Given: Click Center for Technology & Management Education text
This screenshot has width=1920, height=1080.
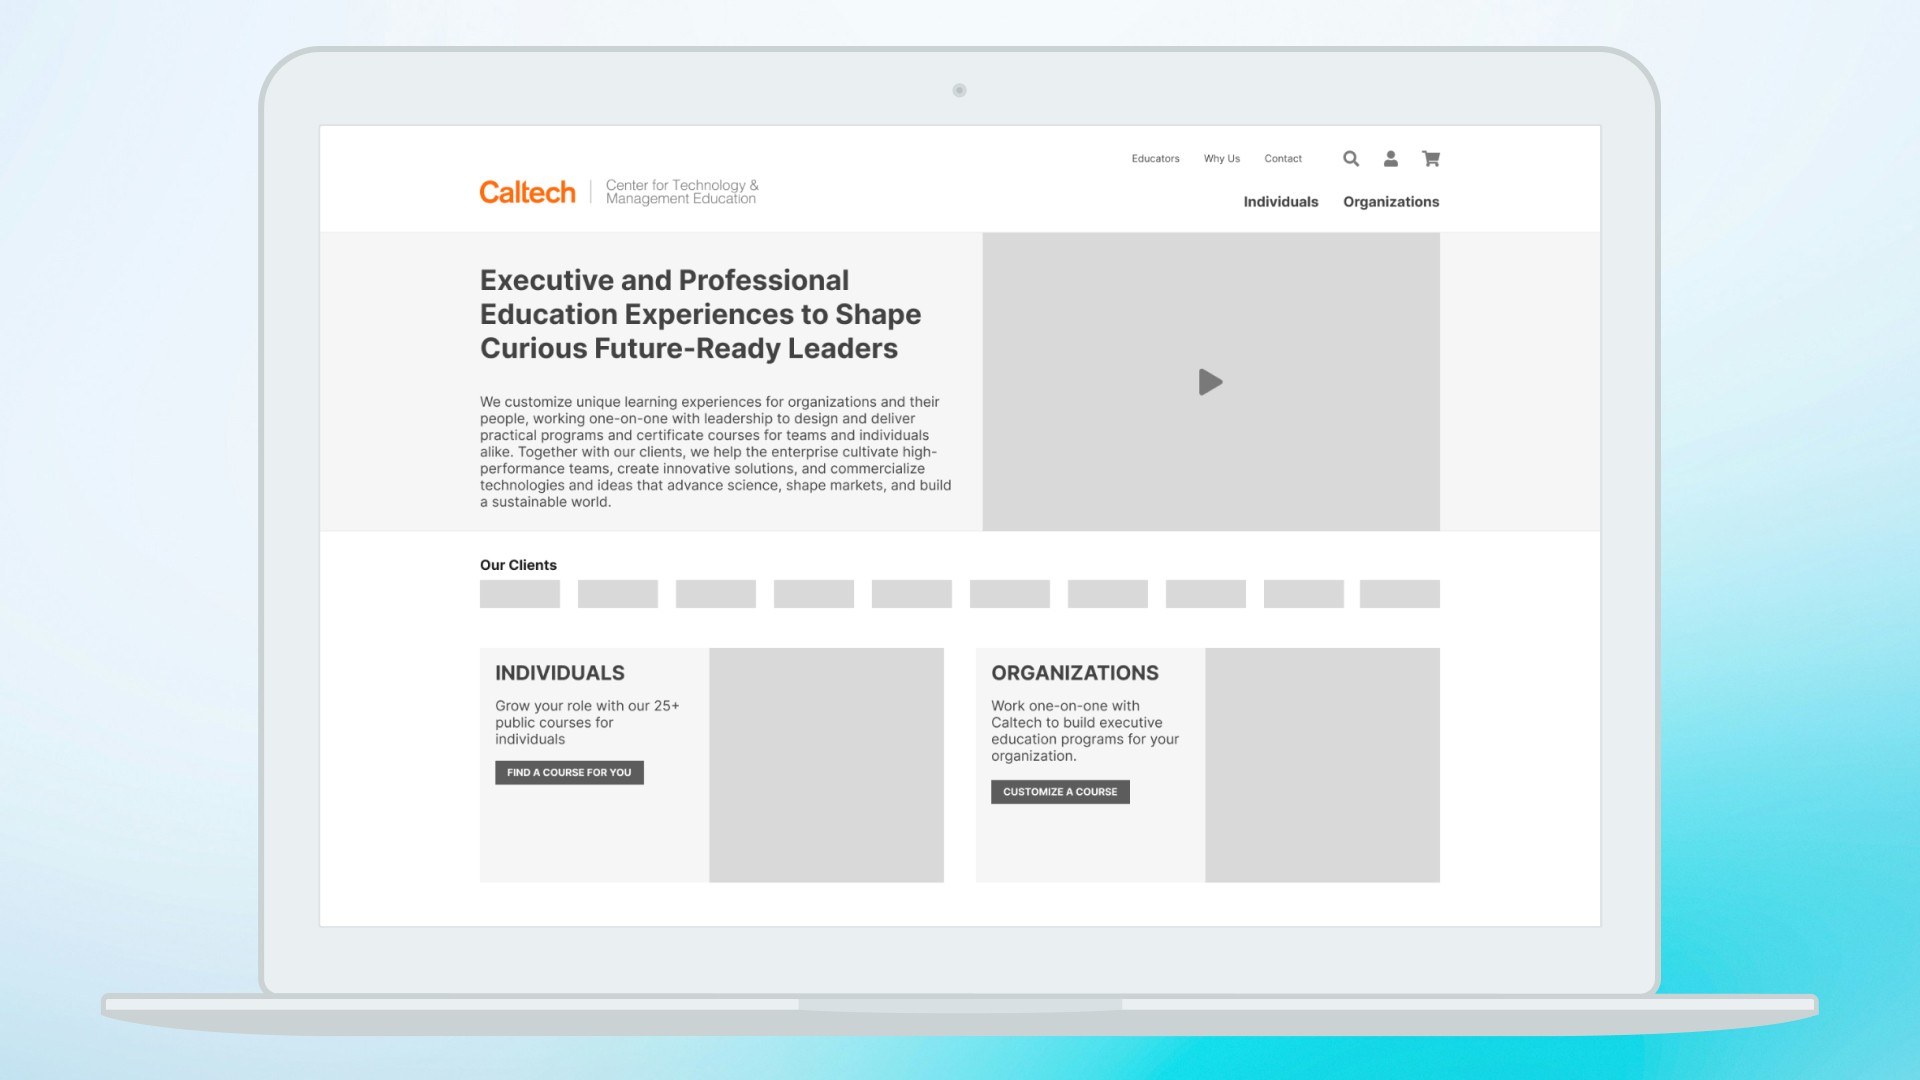Looking at the screenshot, I should (682, 192).
